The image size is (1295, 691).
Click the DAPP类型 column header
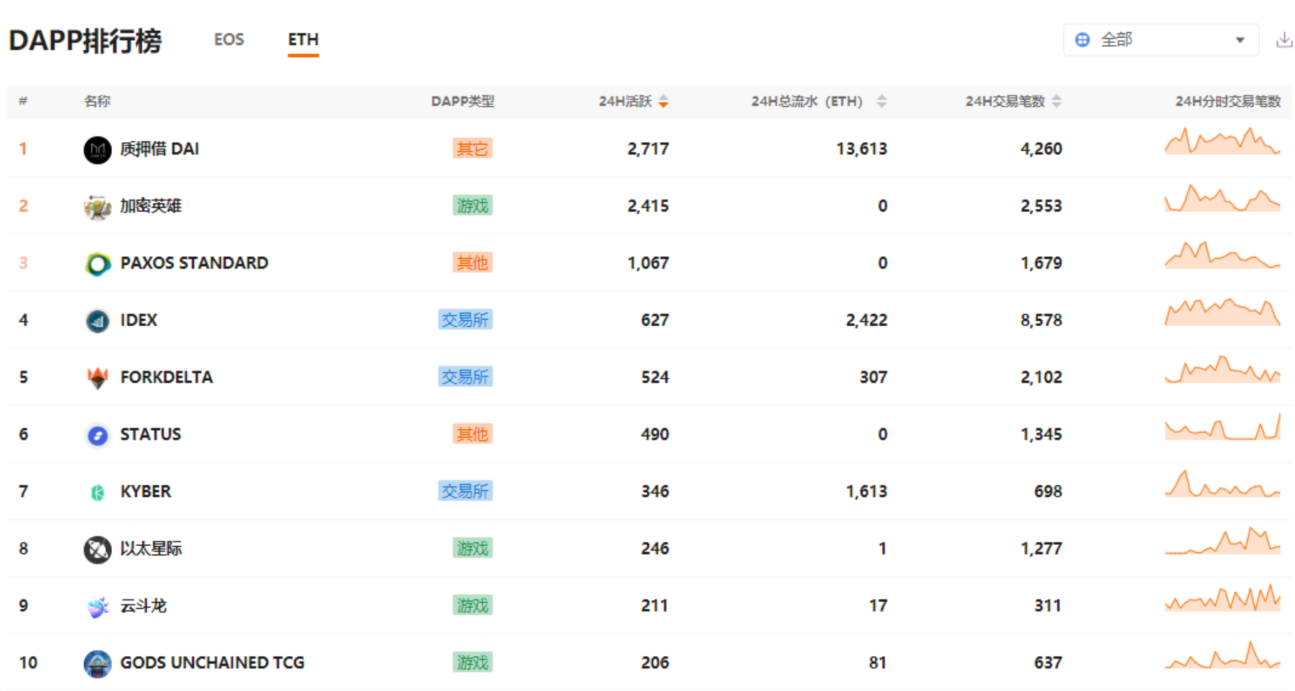click(463, 101)
